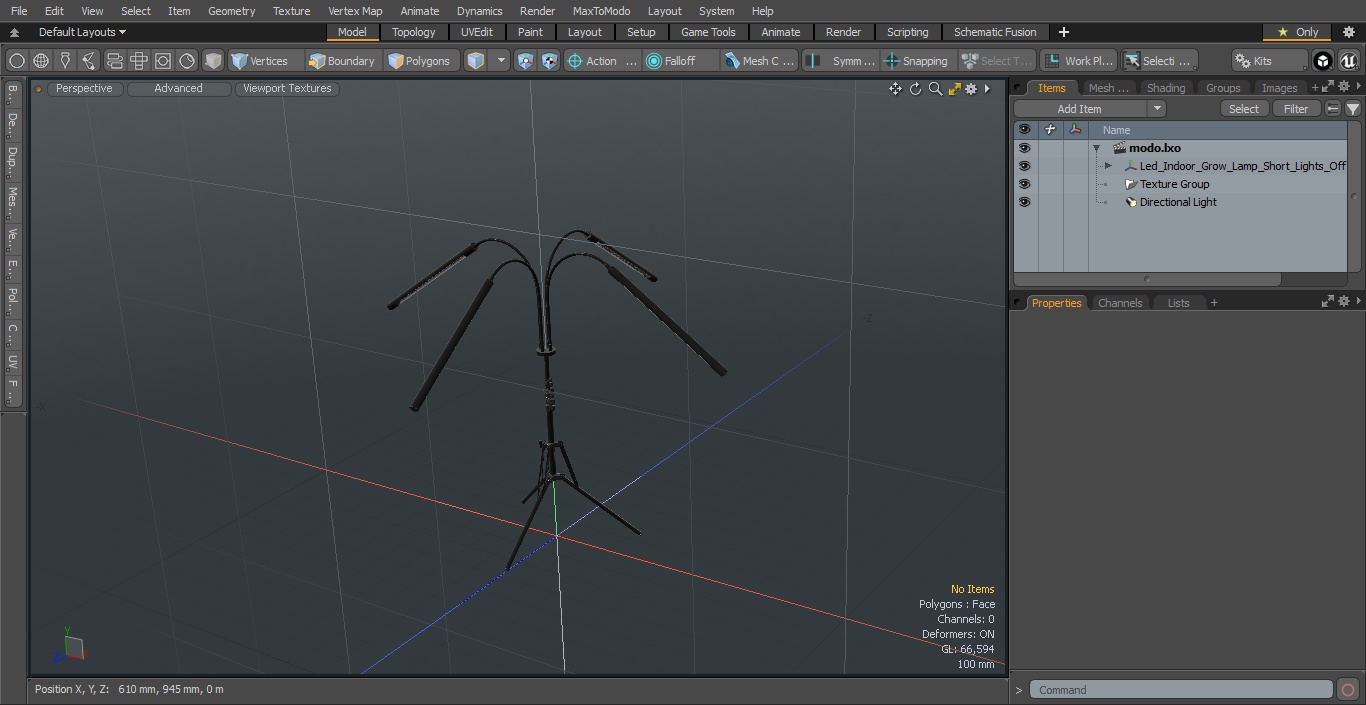Toggle visibility of Led_Indoor_Grow_Lamp mesh item
Screen dimensions: 1366x705
(1024, 166)
